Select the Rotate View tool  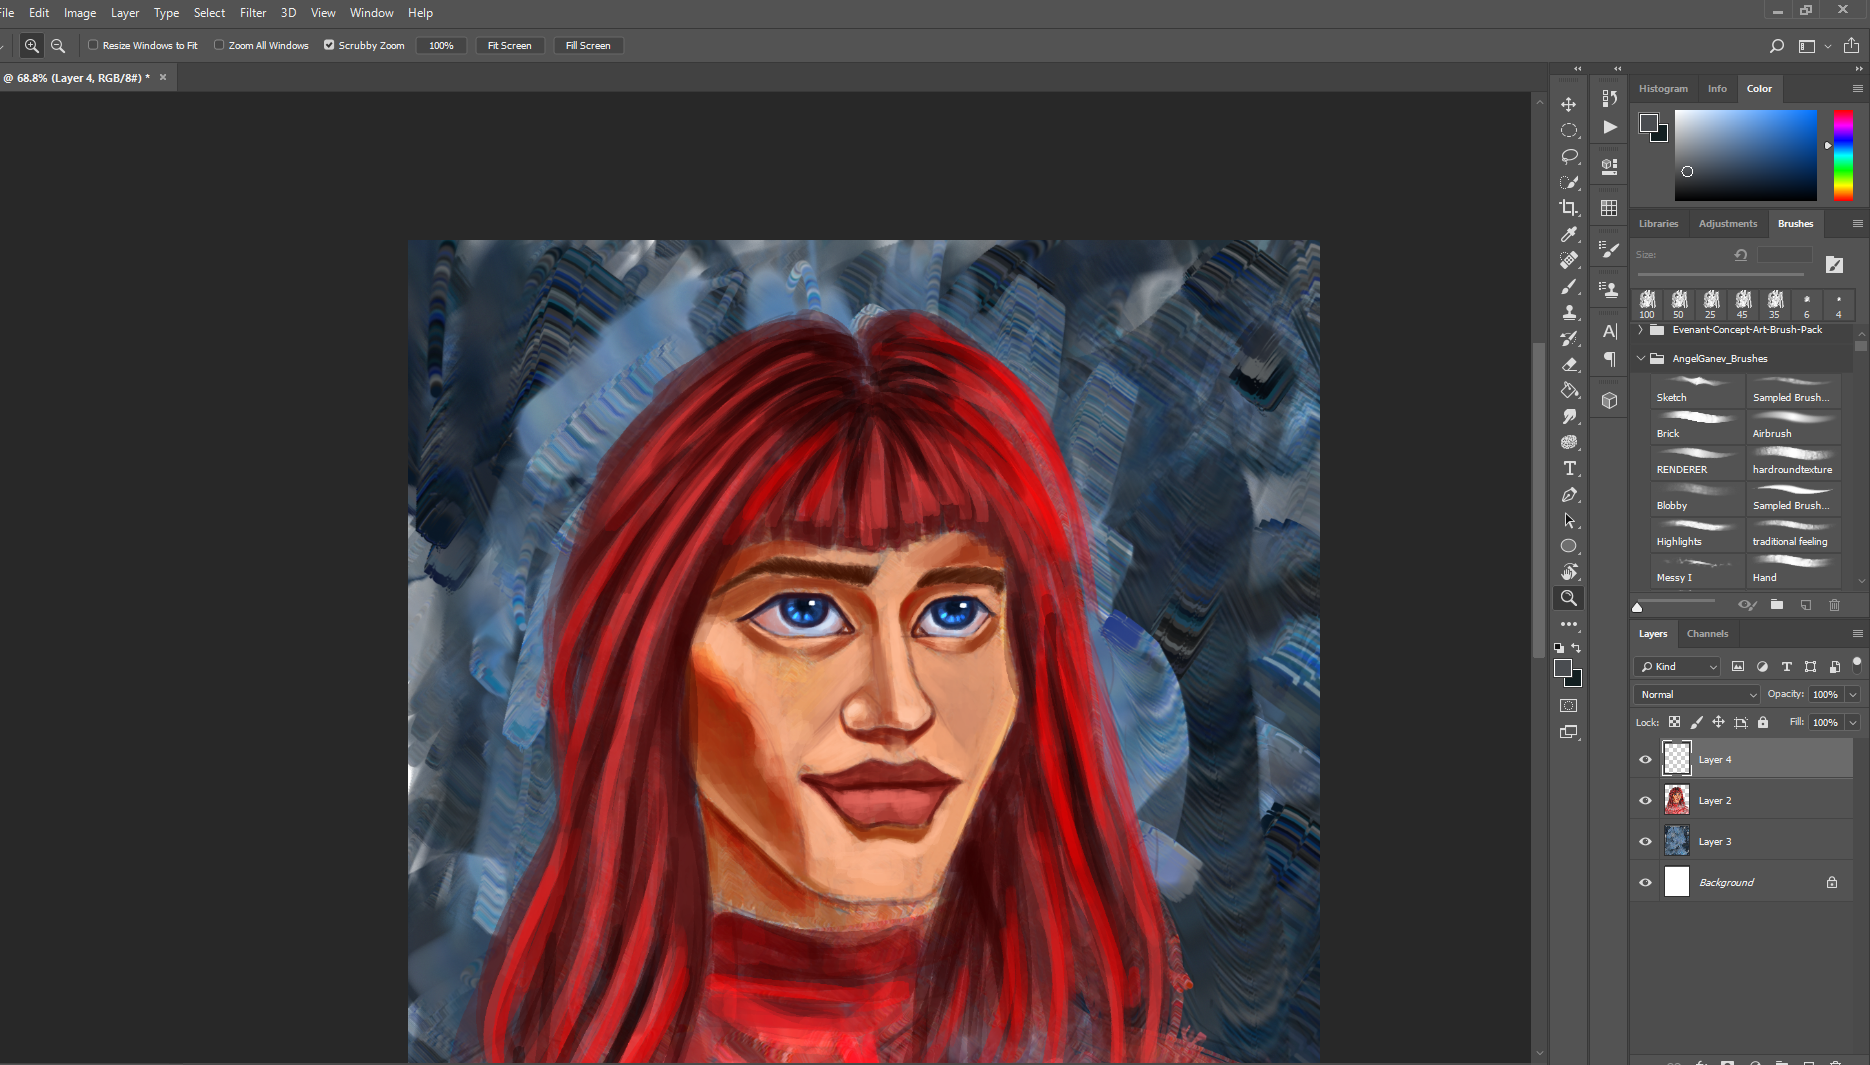click(1569, 572)
